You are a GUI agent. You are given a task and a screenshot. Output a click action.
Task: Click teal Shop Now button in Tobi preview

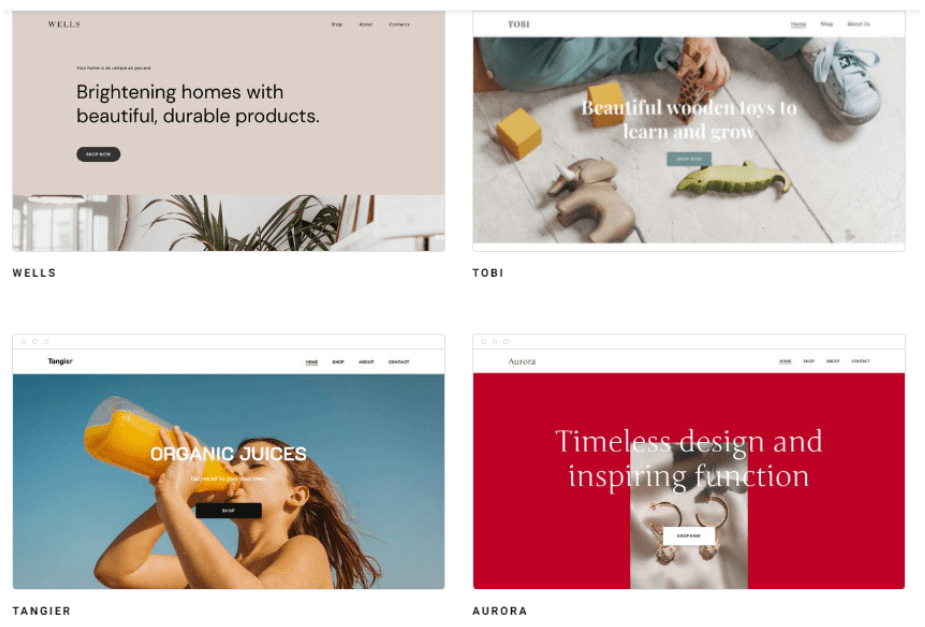pyautogui.click(x=688, y=159)
